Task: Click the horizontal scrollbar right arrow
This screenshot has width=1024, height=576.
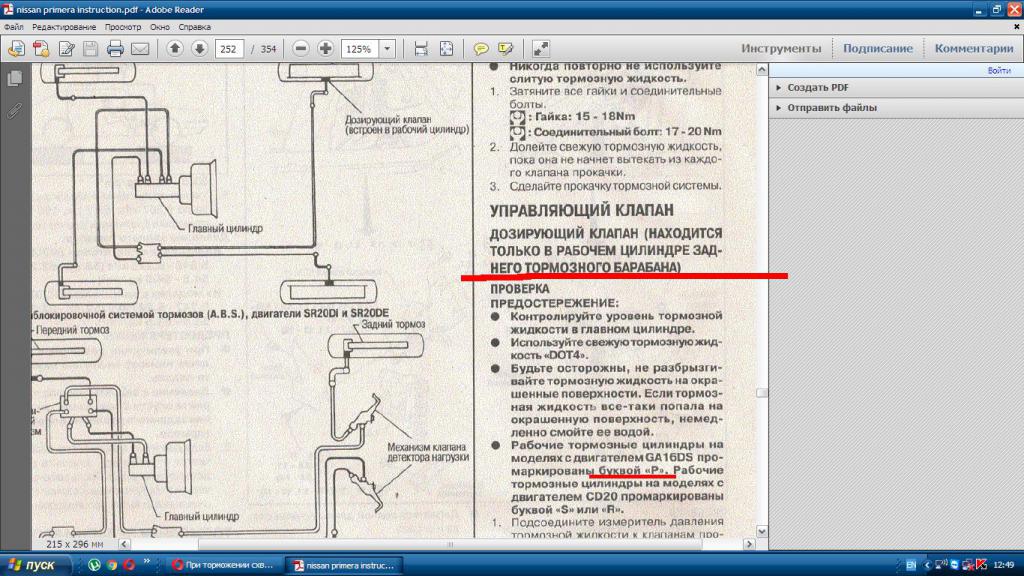Action: point(750,543)
